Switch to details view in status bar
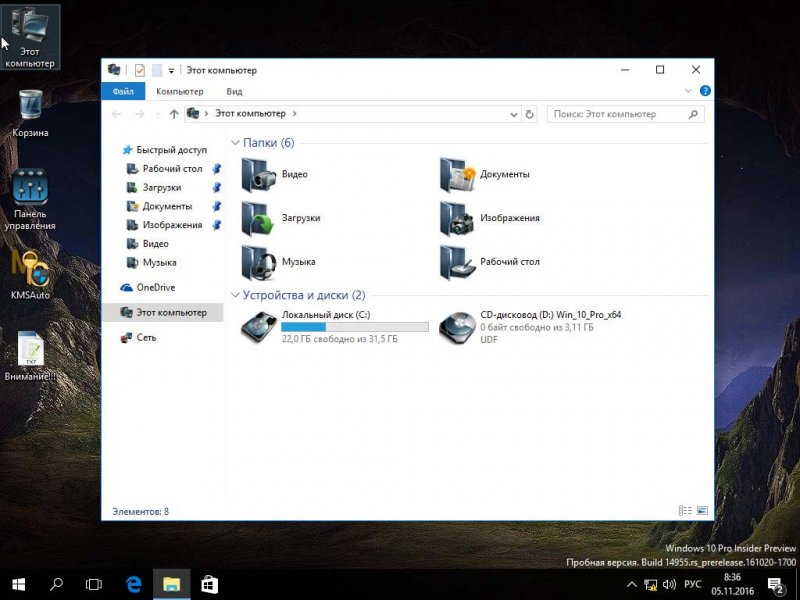Viewport: 800px width, 600px height. [x=685, y=511]
